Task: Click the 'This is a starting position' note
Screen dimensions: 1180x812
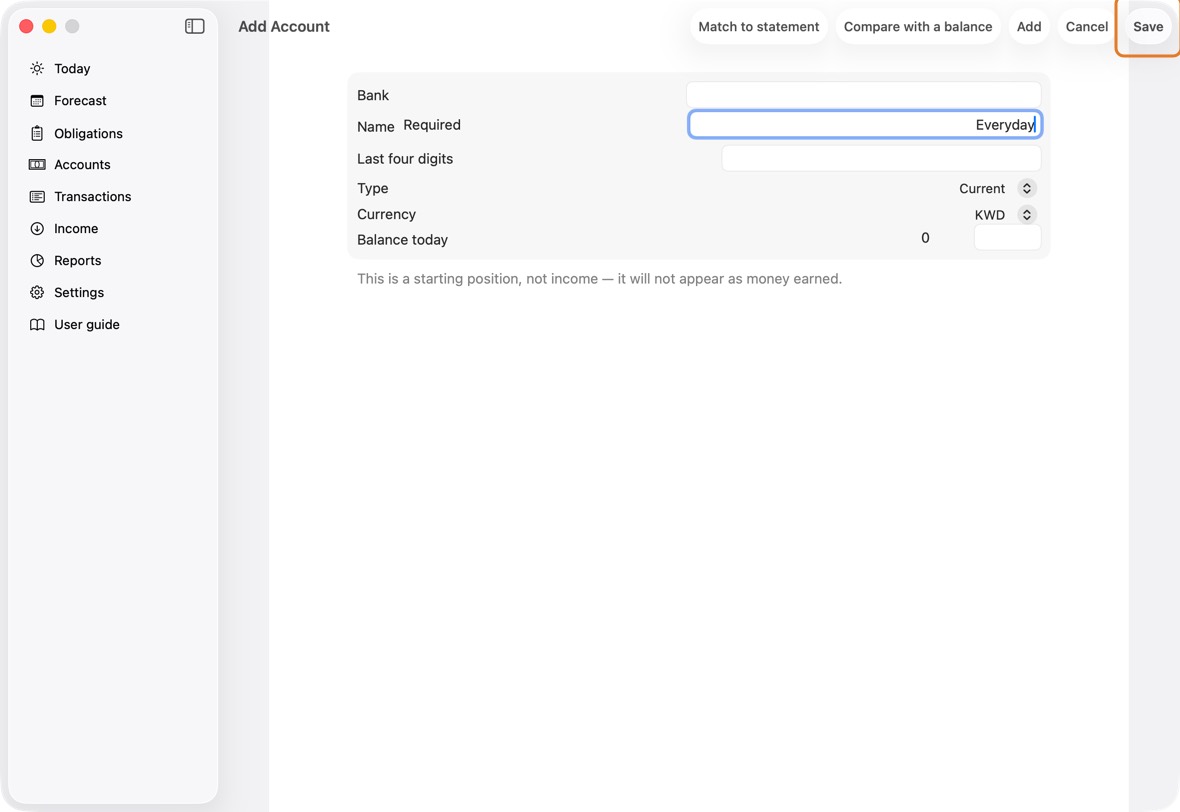Action: tap(599, 278)
